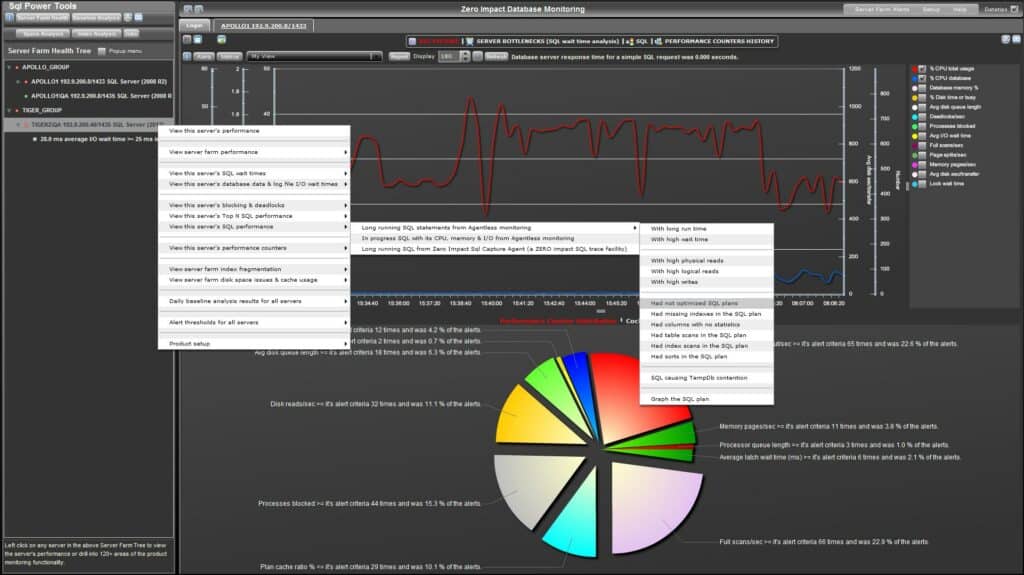Enable Deadlocks/sec legend checkbox
1024x575 pixels.
tap(922, 116)
